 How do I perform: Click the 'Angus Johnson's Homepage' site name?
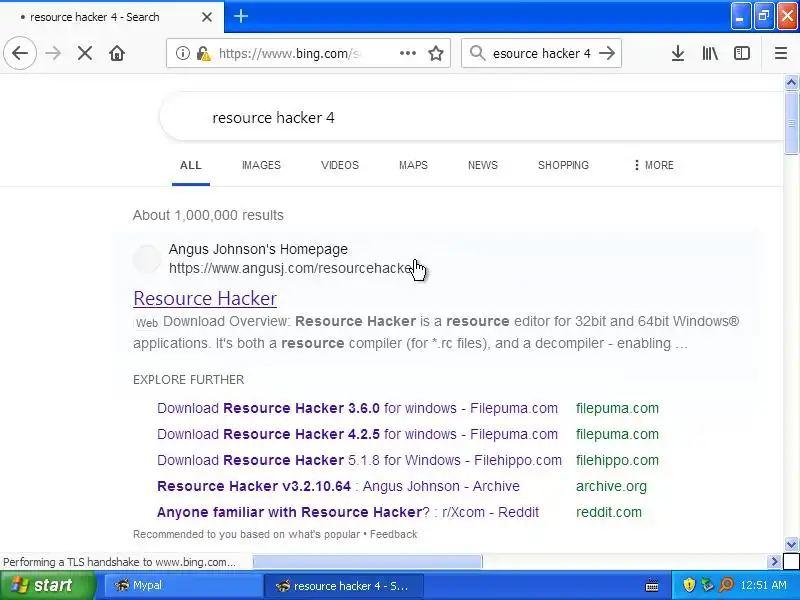coord(258,249)
